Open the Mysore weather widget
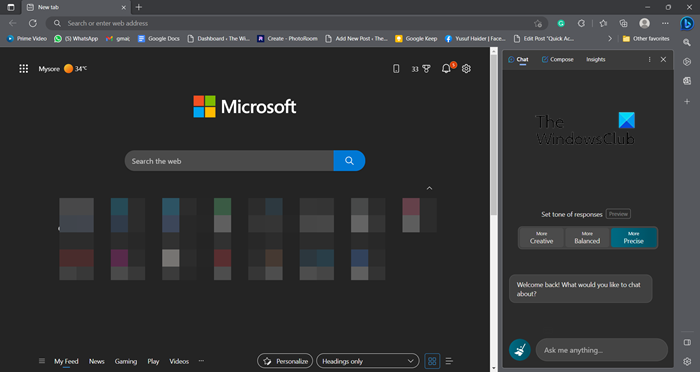Image resolution: width=700 pixels, height=372 pixels. click(62, 69)
